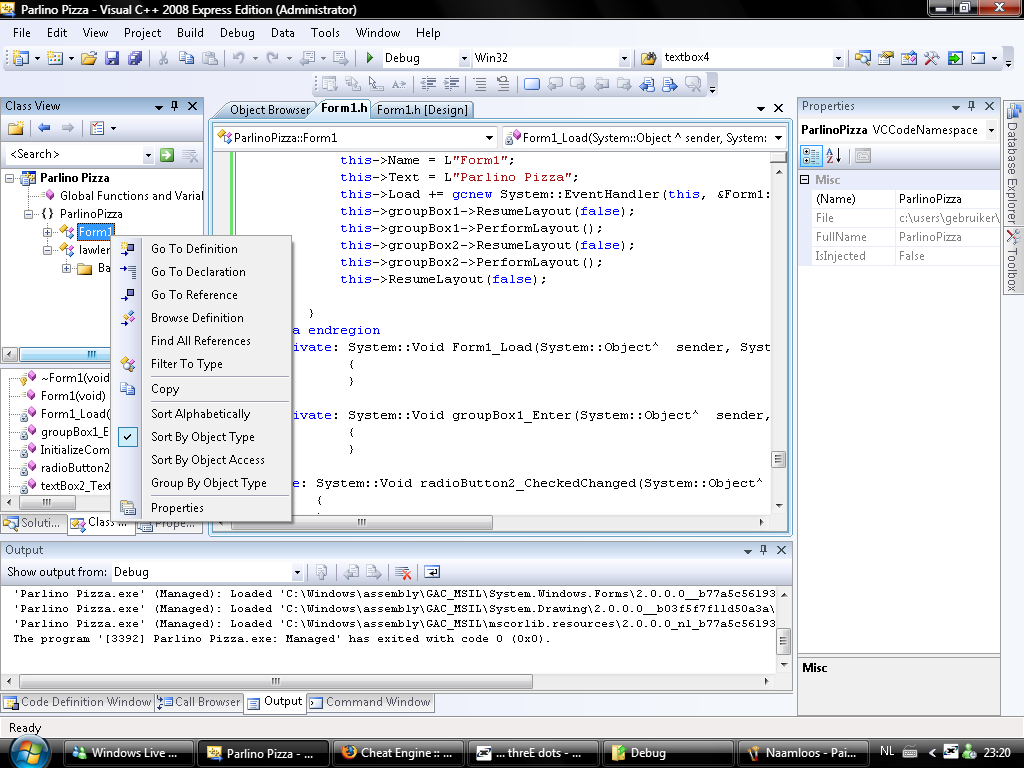Screen dimensions: 1024x768
Task: Click the Class View New Folder icon
Action: tap(16, 128)
